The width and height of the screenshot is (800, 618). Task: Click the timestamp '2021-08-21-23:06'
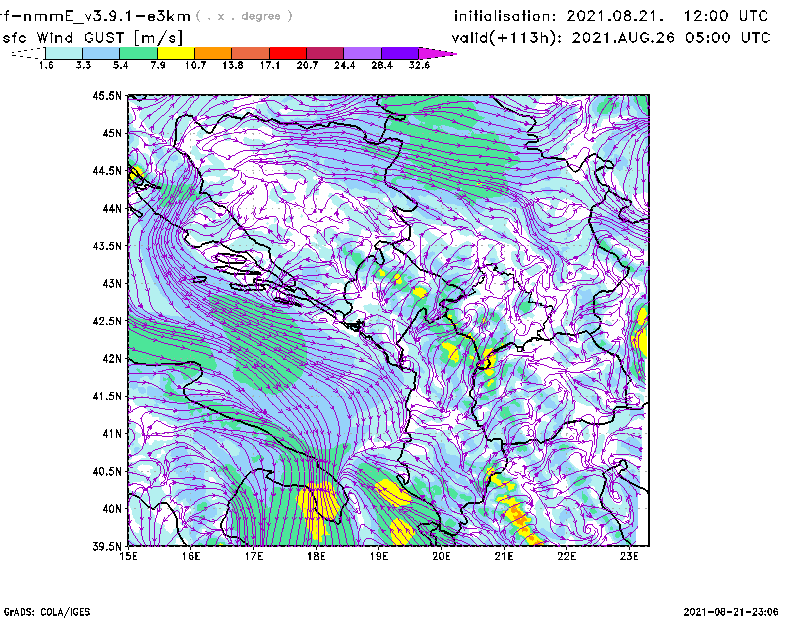point(731,612)
